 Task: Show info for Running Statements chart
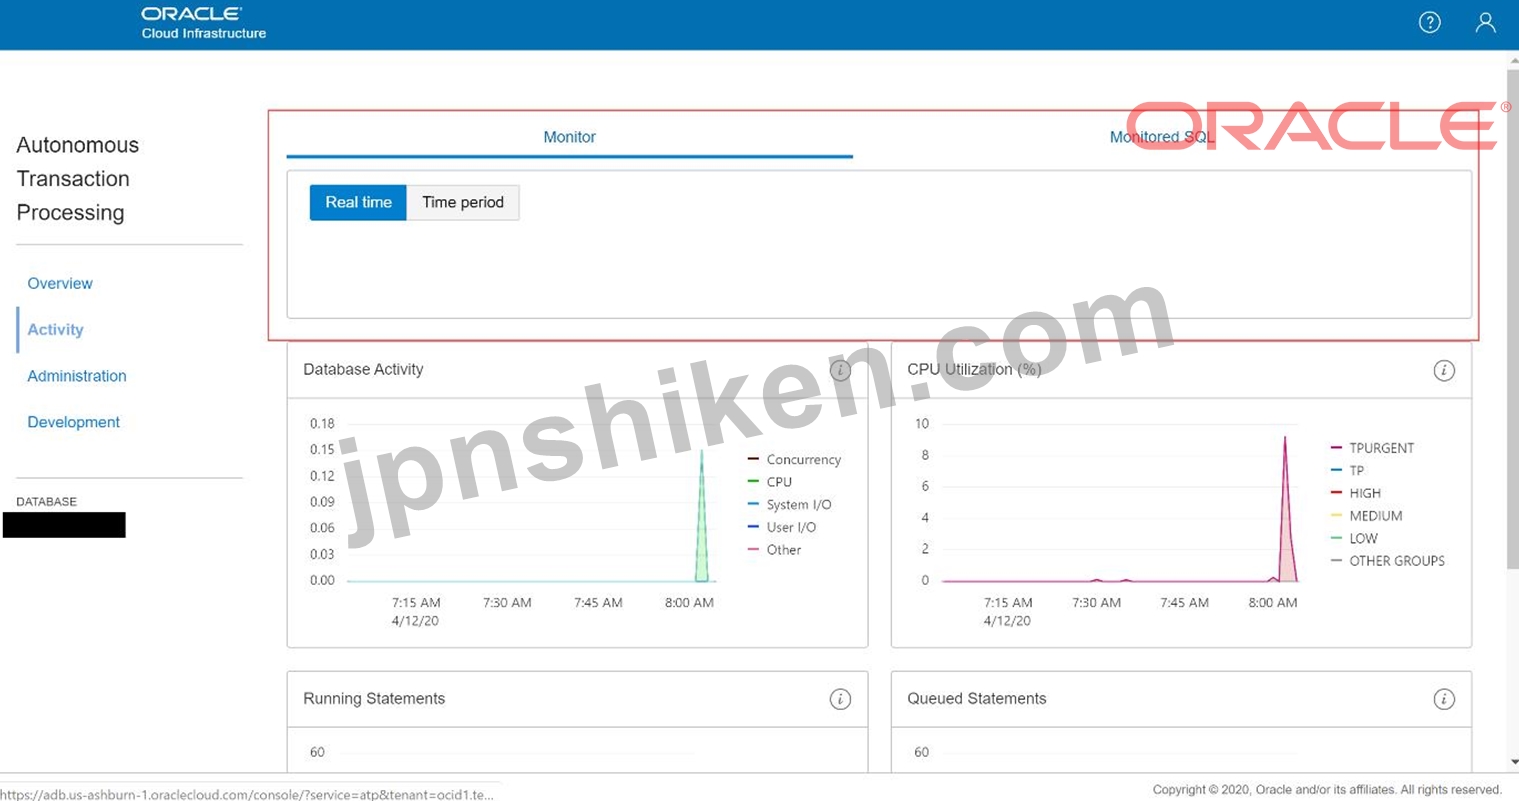840,699
